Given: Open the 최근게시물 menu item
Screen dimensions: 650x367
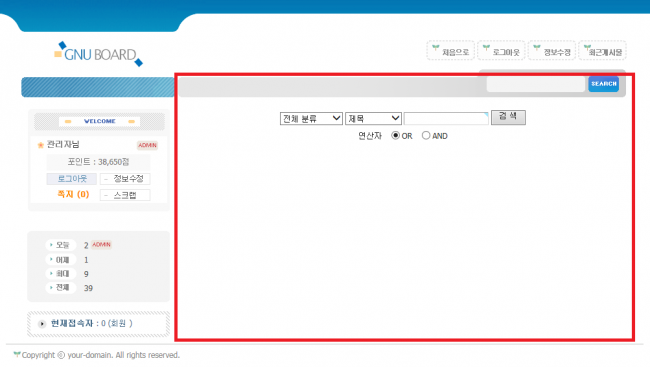Looking at the screenshot, I should [x=602, y=51].
